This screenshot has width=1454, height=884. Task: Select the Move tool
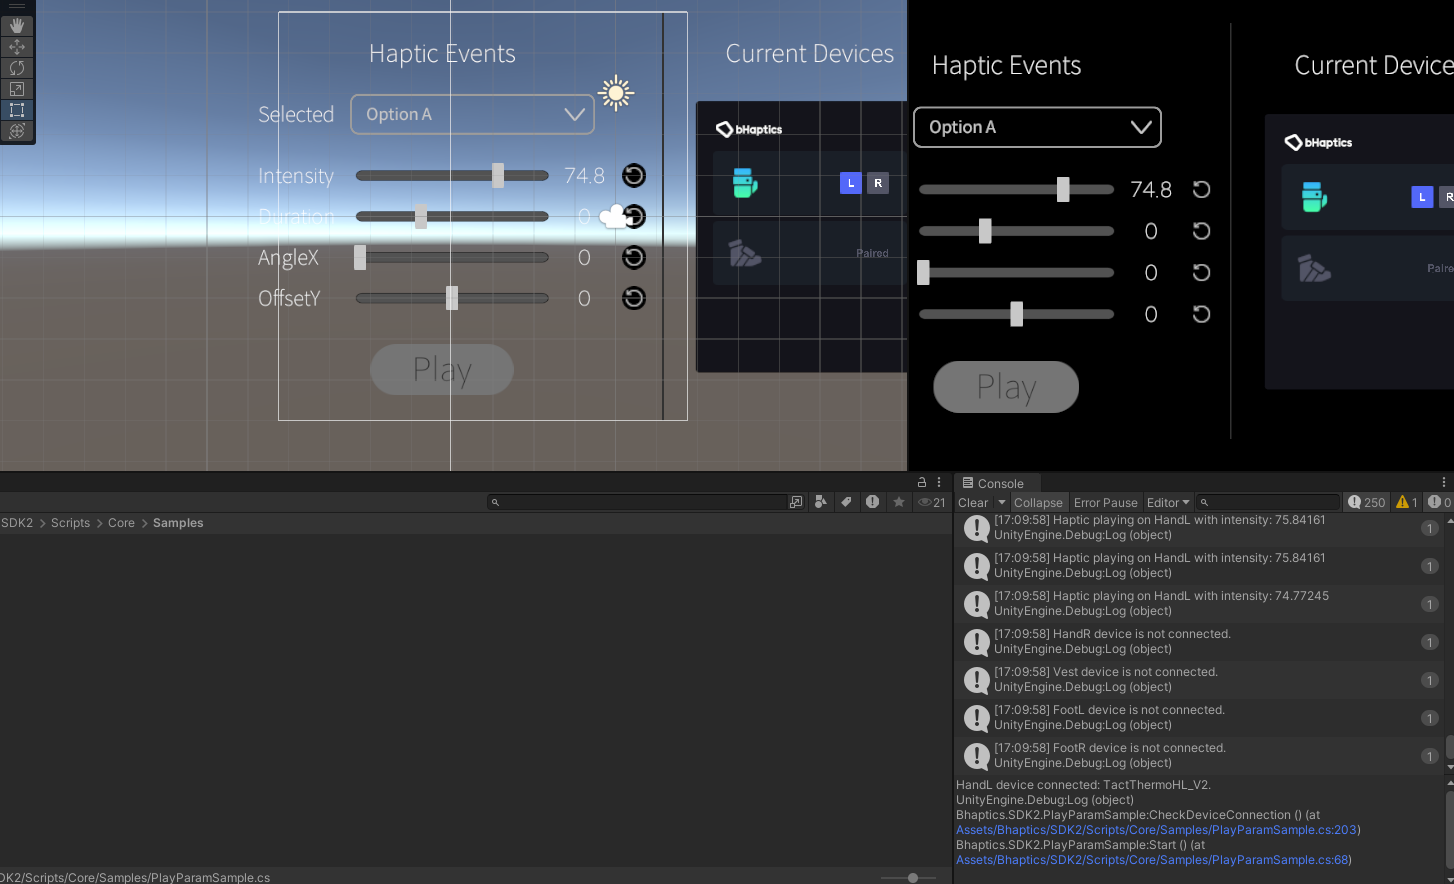click(17, 47)
